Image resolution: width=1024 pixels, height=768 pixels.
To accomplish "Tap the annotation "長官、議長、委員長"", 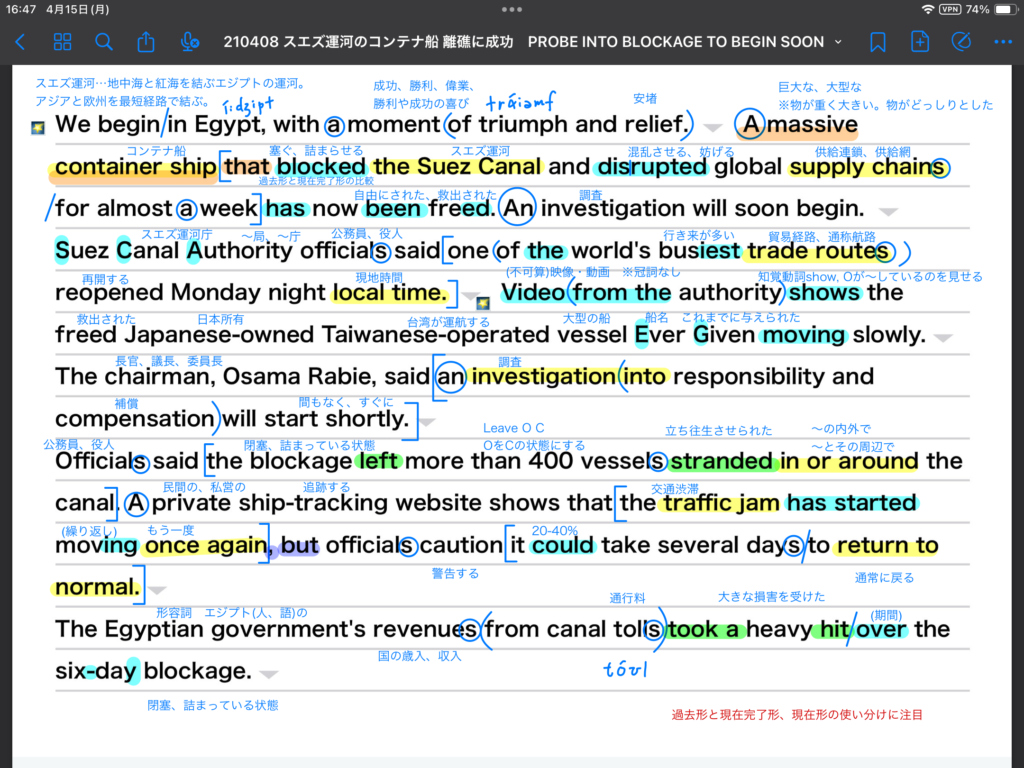I will (168, 360).
